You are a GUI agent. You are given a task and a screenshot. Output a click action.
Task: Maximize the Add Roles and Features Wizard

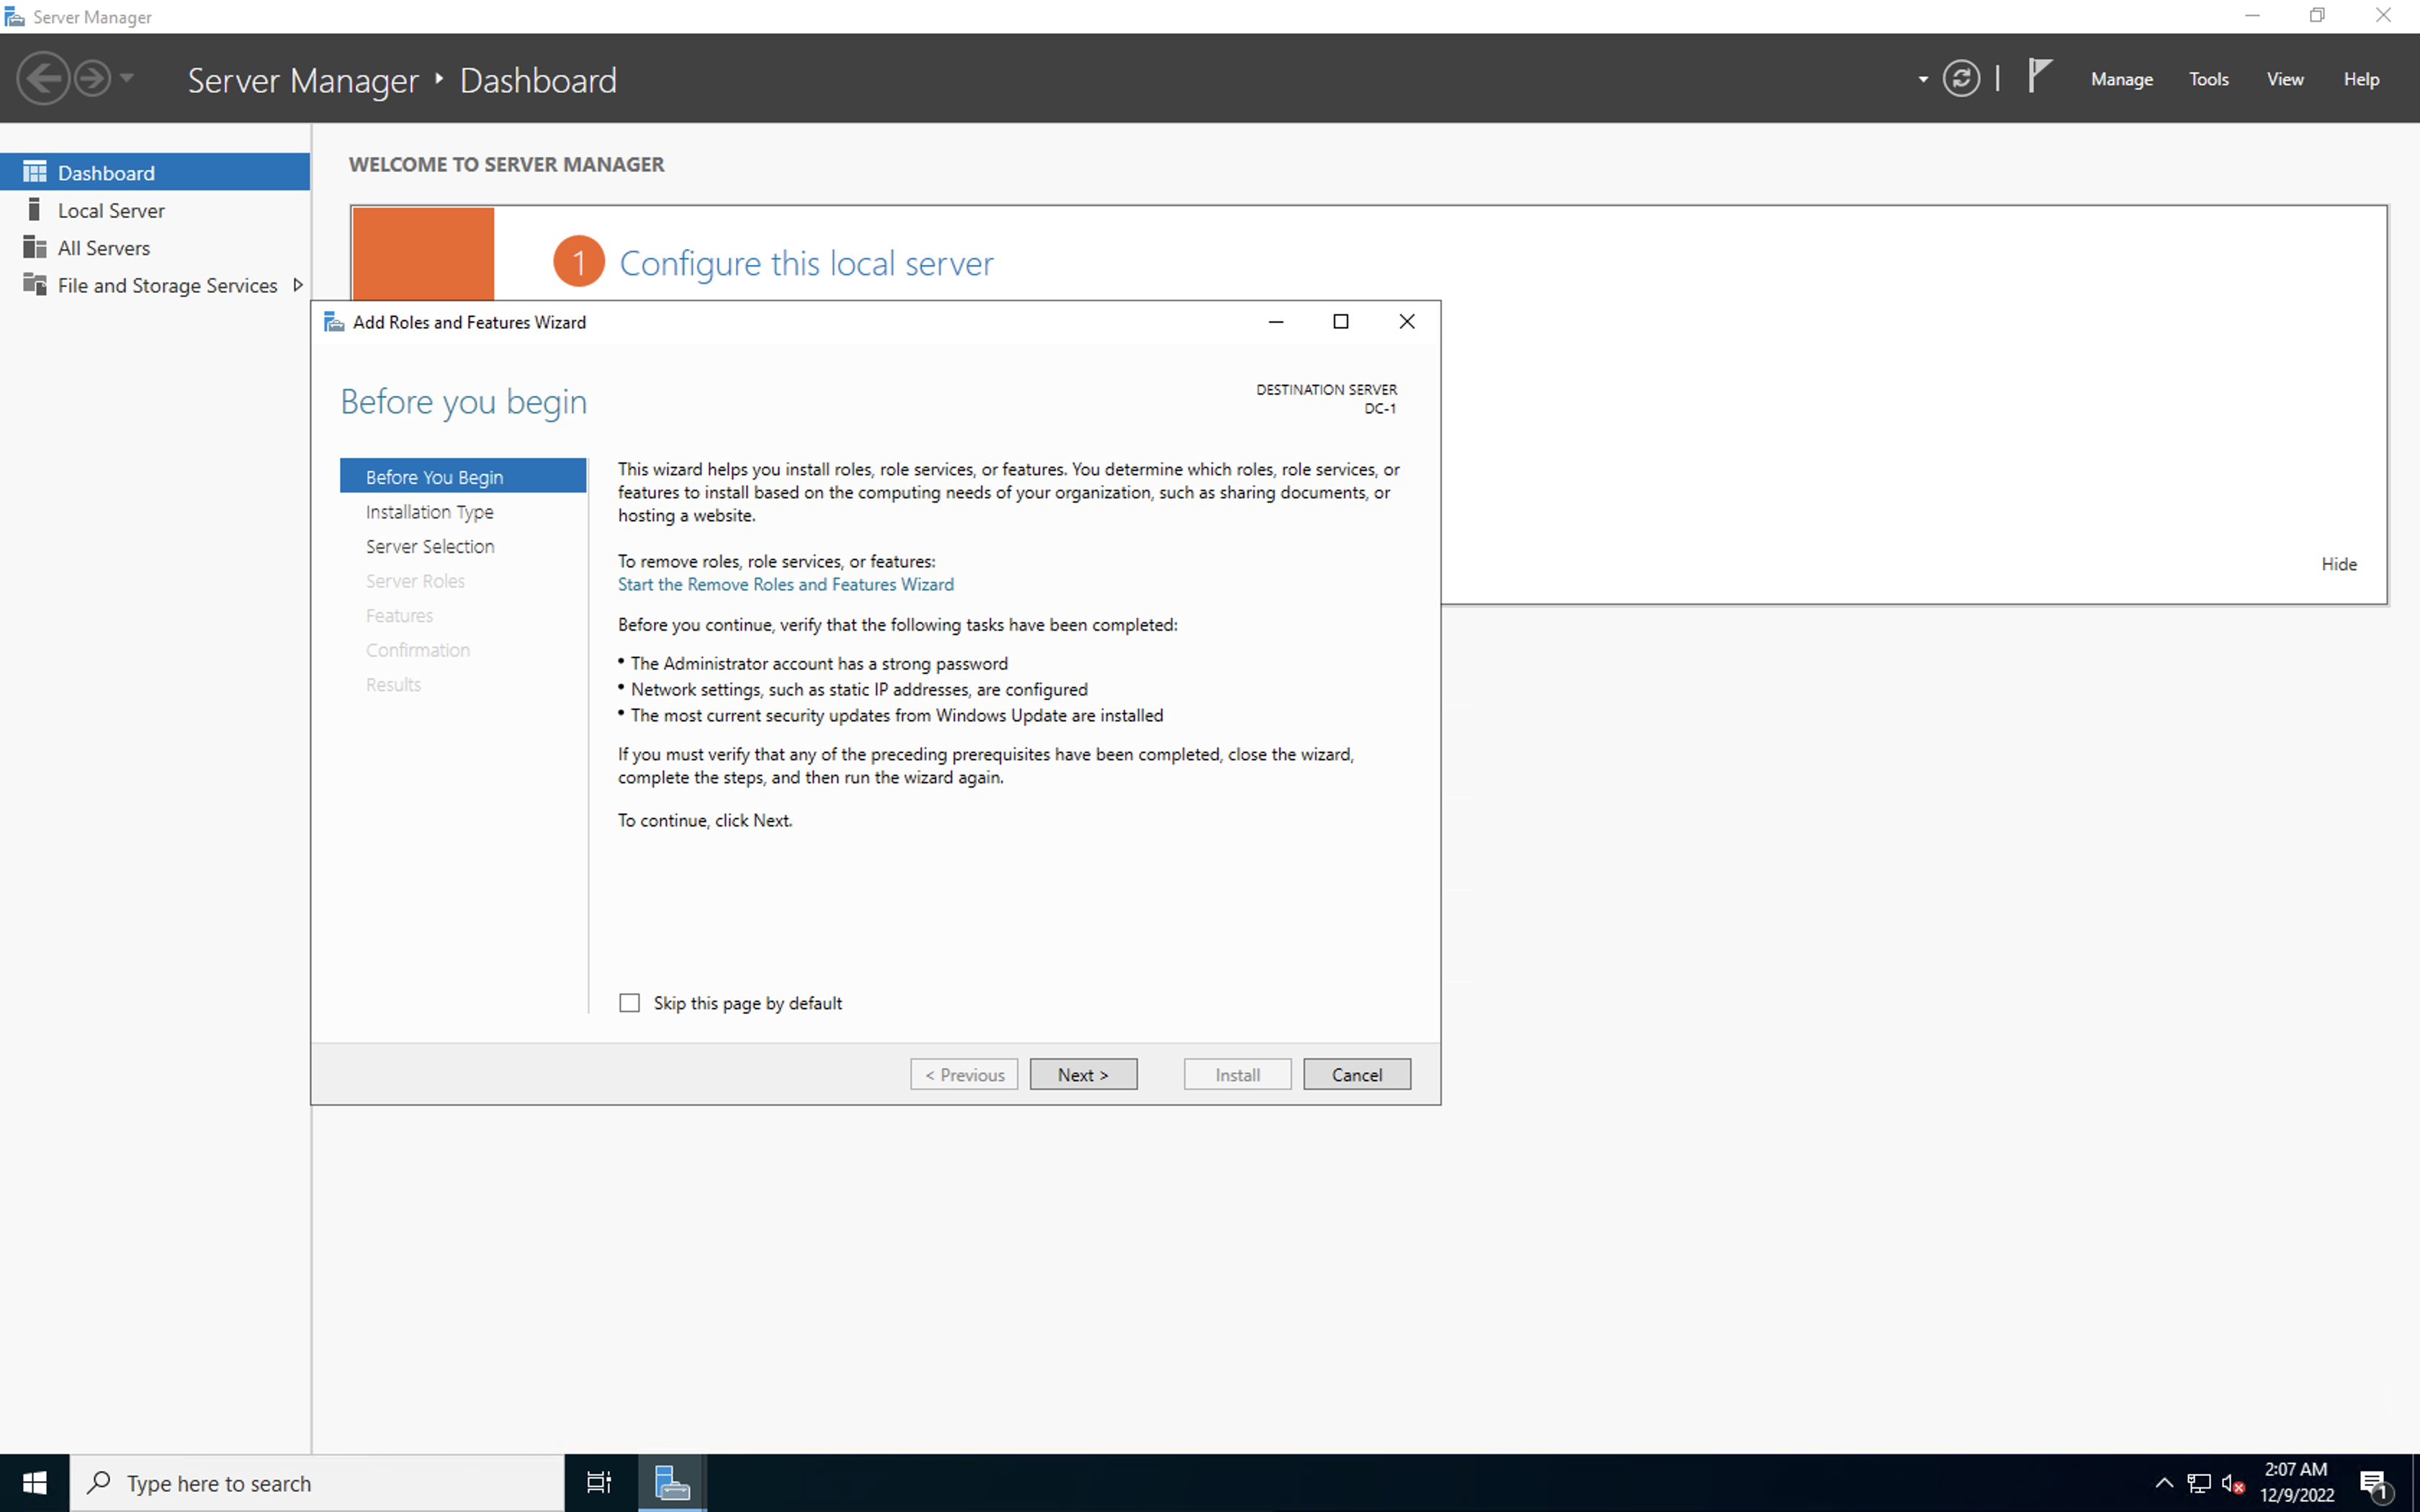click(x=1341, y=321)
